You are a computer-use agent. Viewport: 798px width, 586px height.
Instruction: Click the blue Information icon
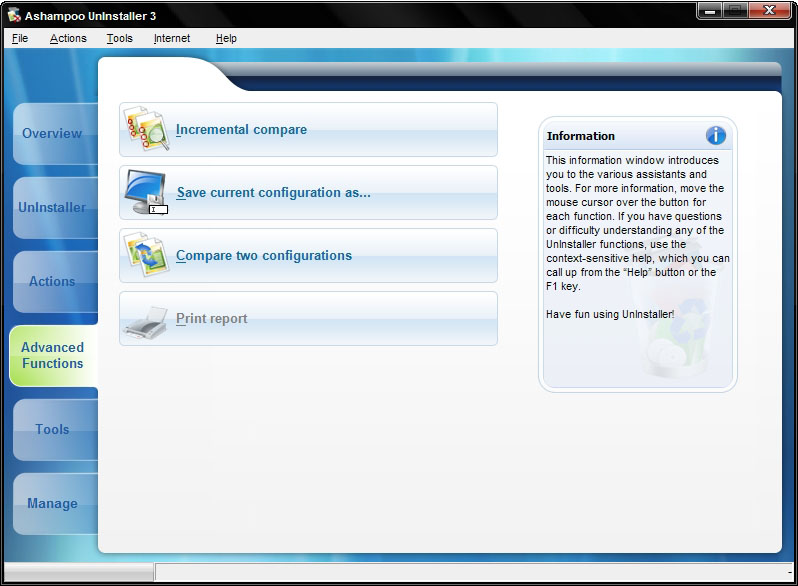pyautogui.click(x=716, y=135)
